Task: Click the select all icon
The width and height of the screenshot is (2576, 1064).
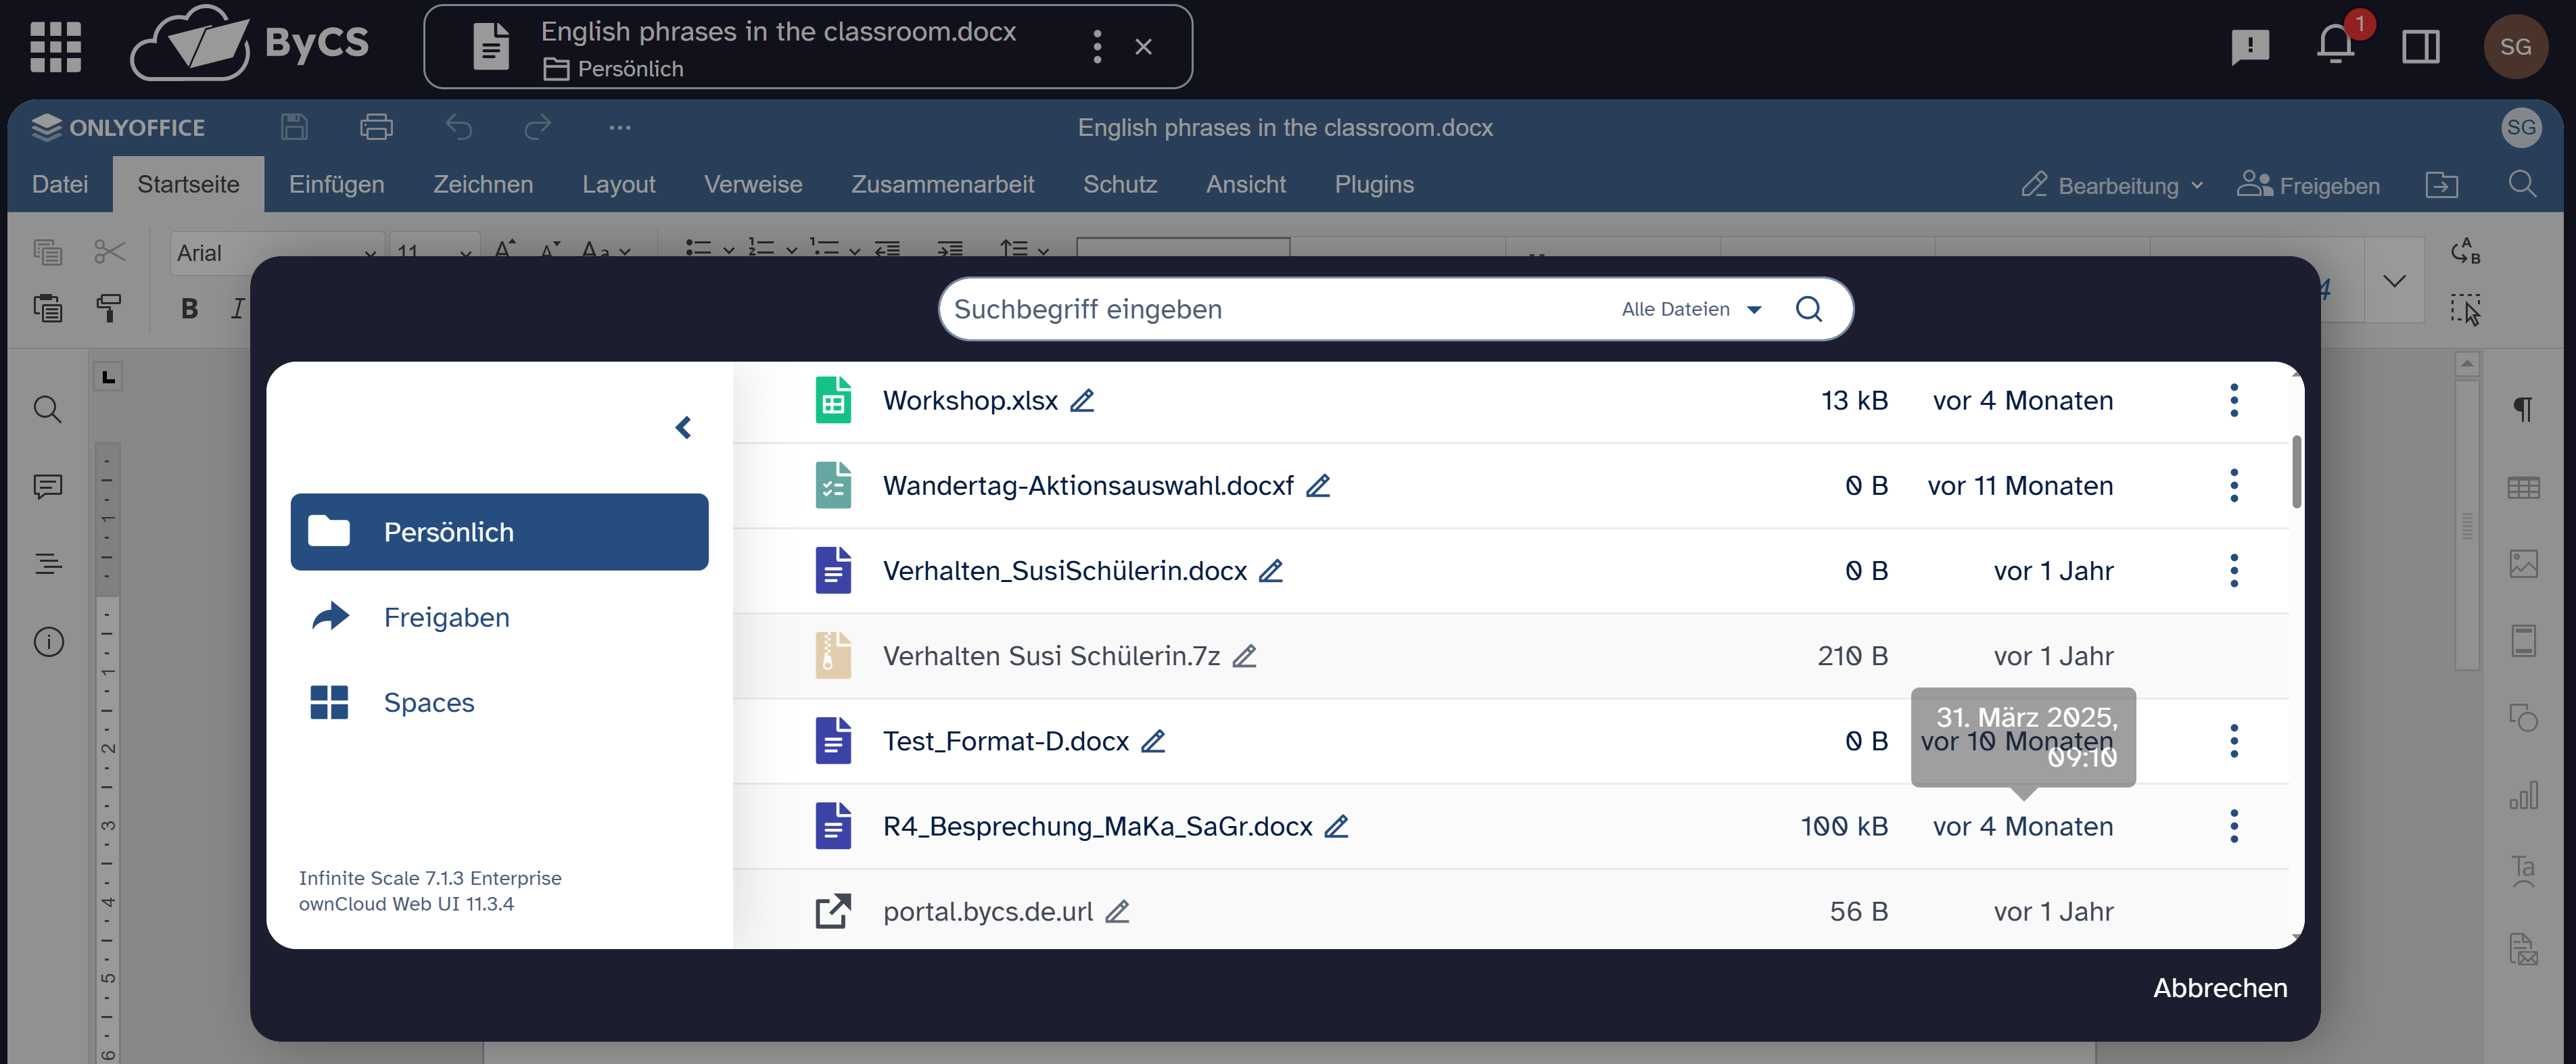Action: pyautogui.click(x=2466, y=309)
